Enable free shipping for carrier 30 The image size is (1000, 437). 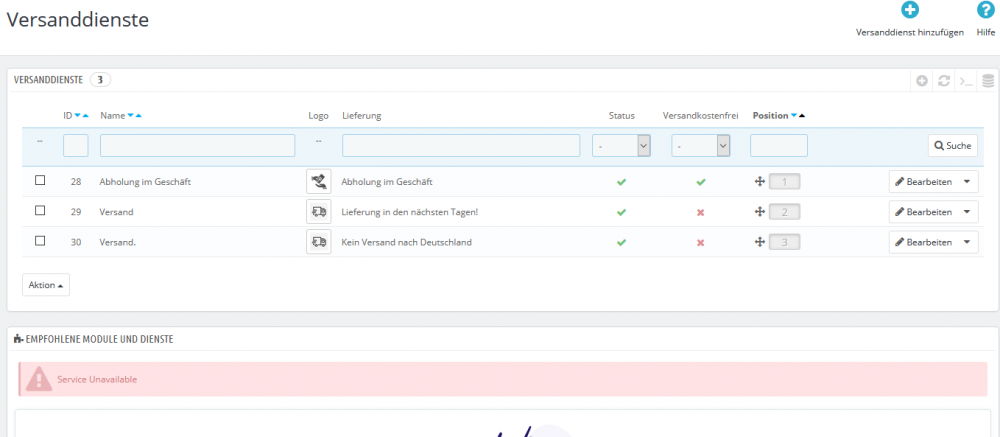(x=700, y=242)
